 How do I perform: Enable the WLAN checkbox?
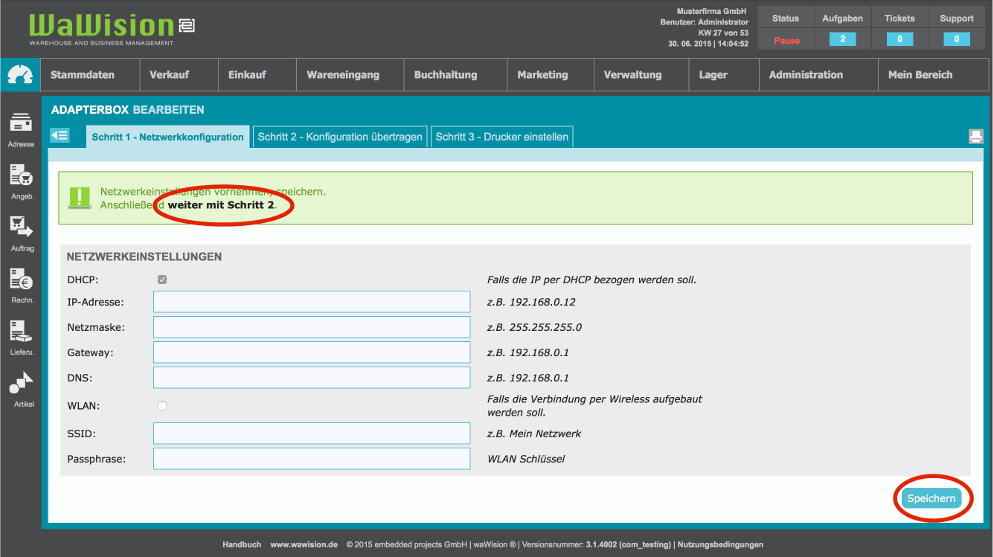tap(162, 405)
